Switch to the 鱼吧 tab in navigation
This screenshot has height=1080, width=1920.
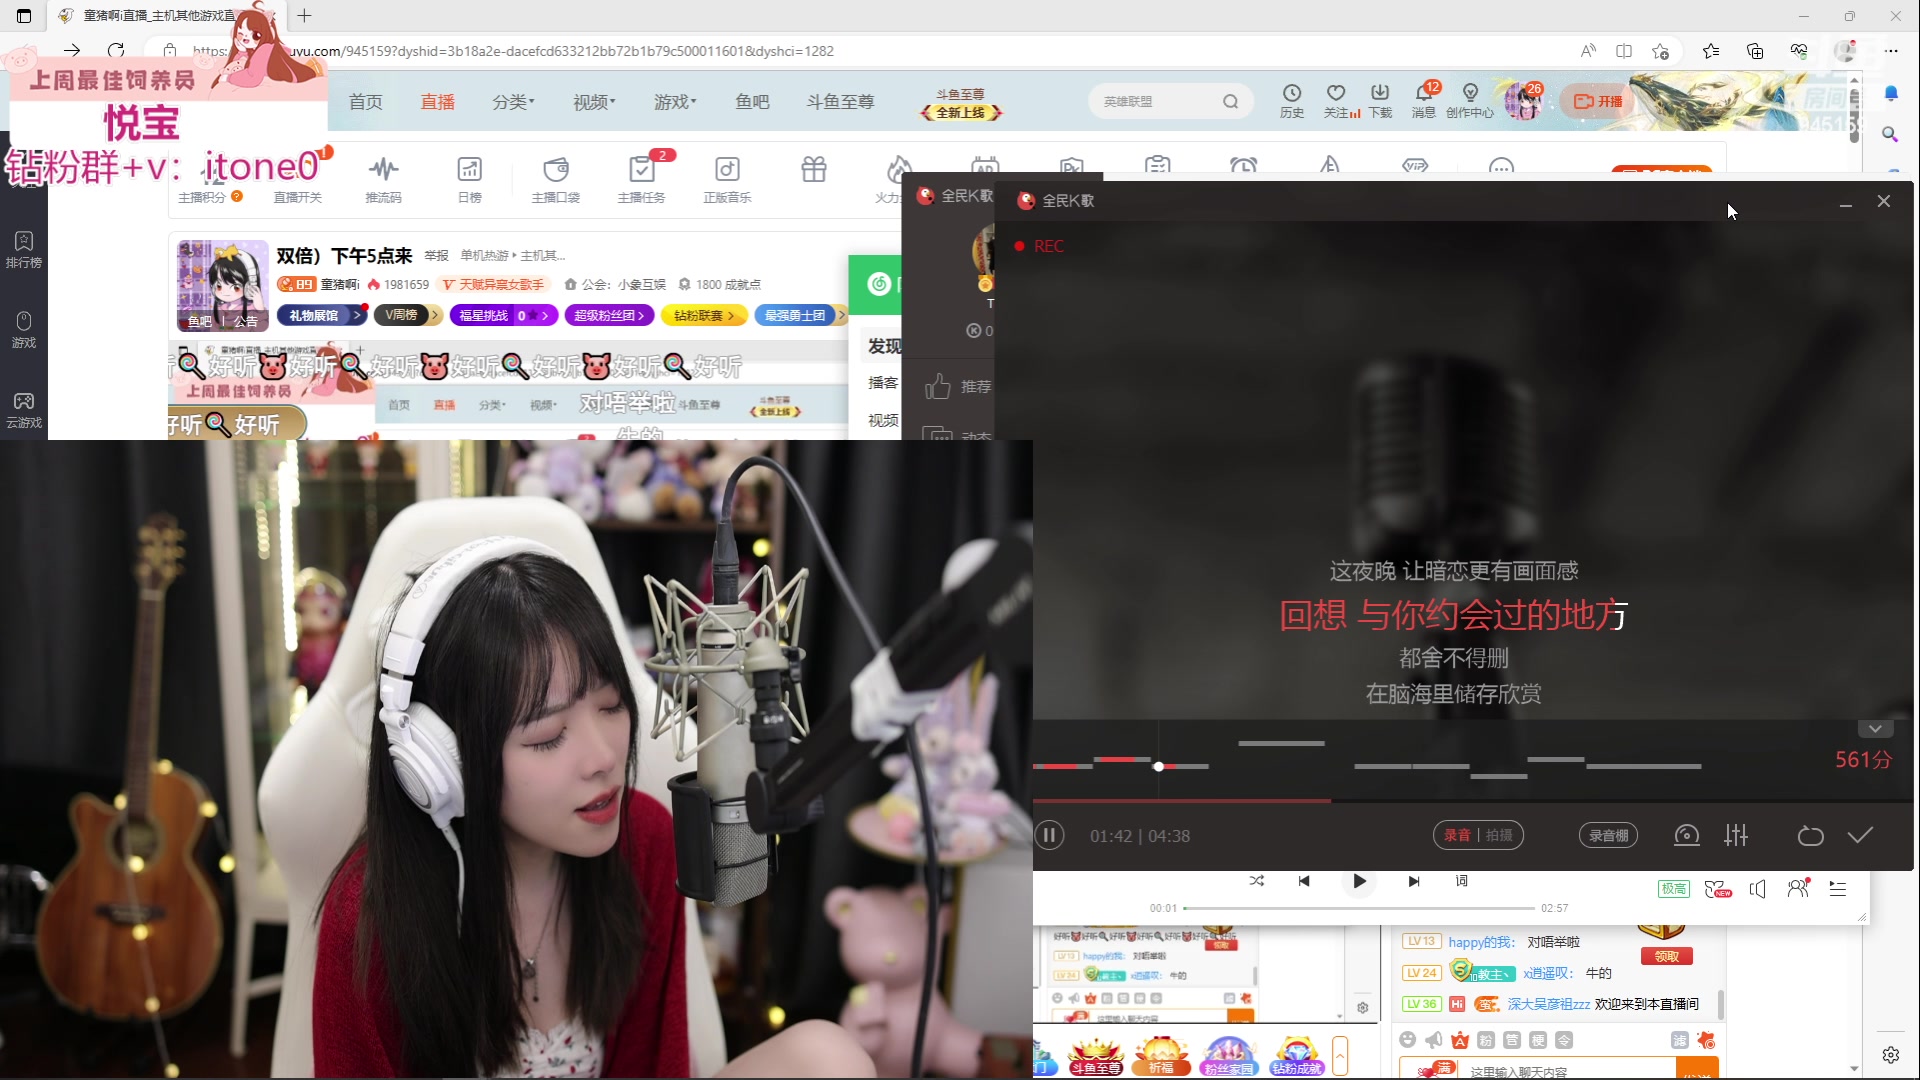click(752, 101)
